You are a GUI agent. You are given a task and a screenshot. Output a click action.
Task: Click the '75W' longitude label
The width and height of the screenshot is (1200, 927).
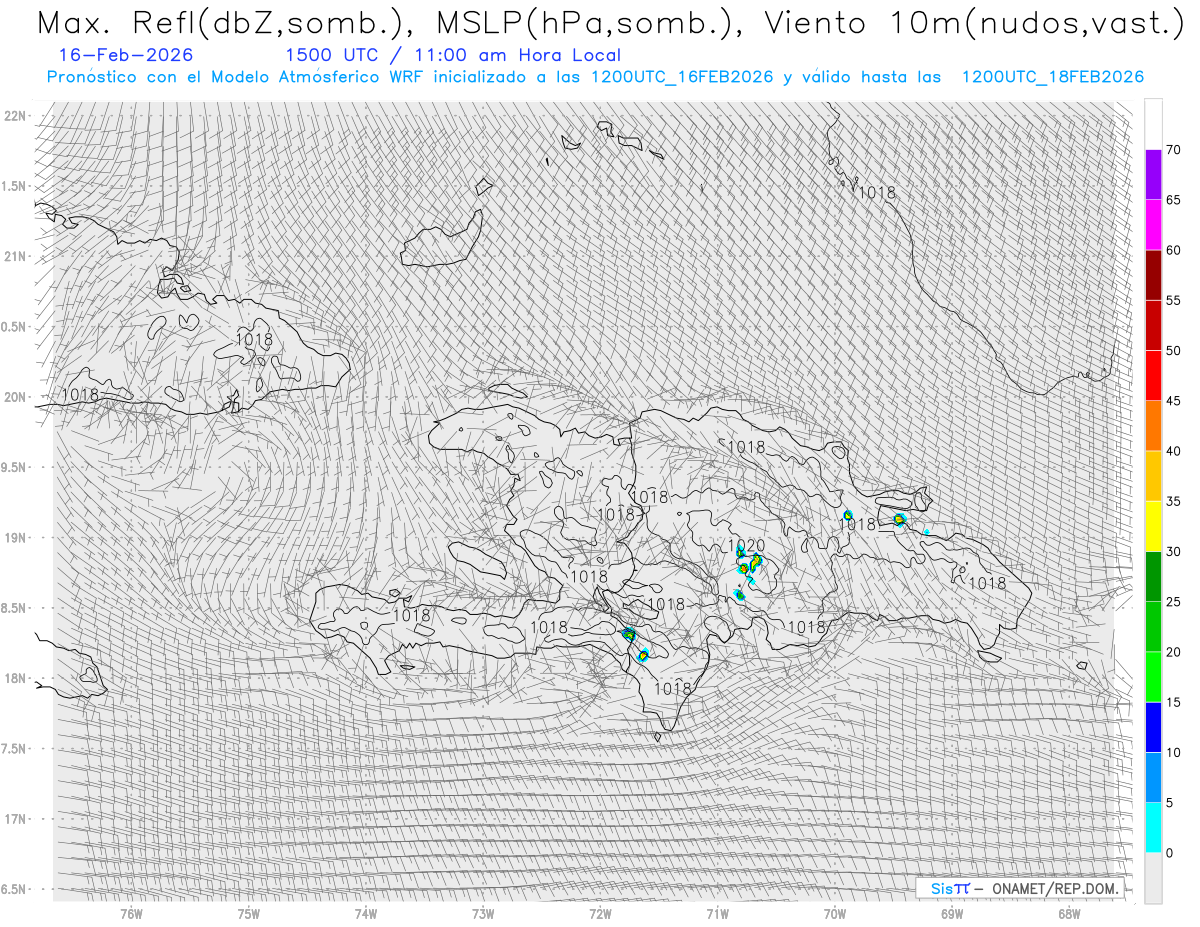coord(249,914)
